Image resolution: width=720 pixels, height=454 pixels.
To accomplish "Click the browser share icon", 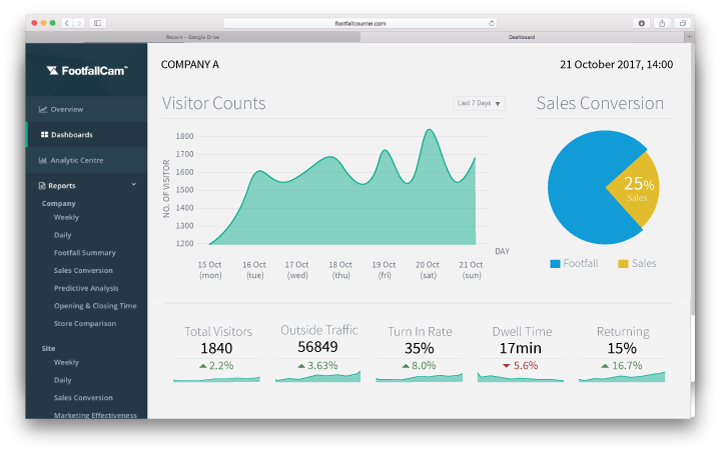I will pyautogui.click(x=662, y=23).
